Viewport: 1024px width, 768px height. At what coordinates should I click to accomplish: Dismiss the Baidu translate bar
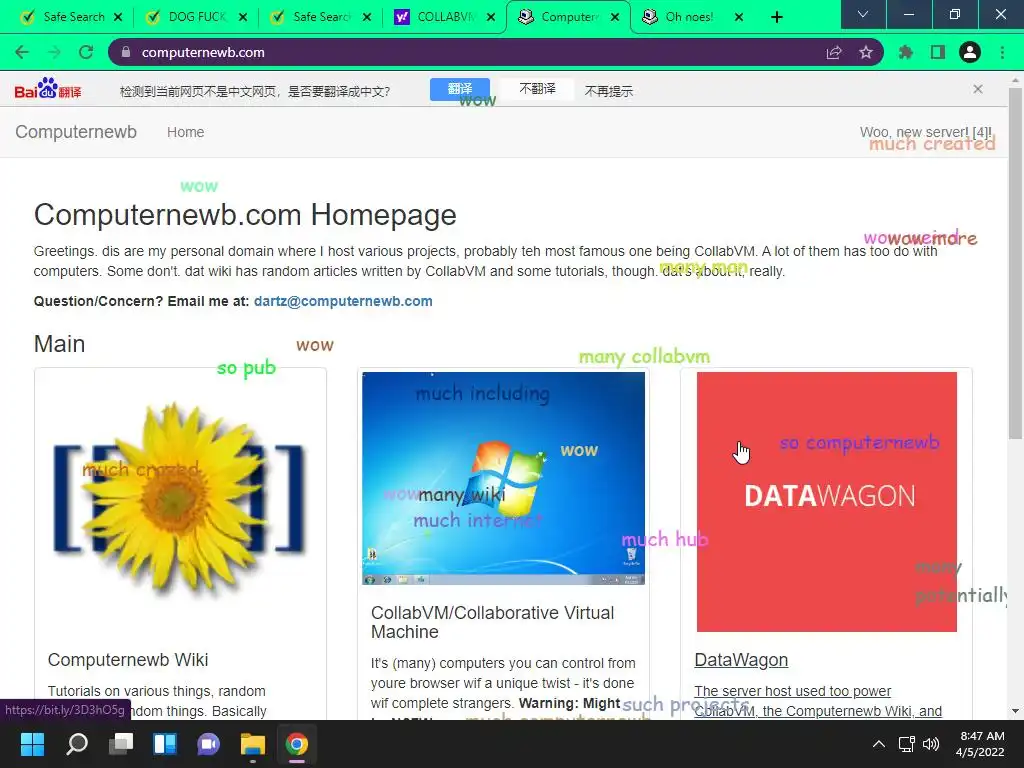coord(978,89)
